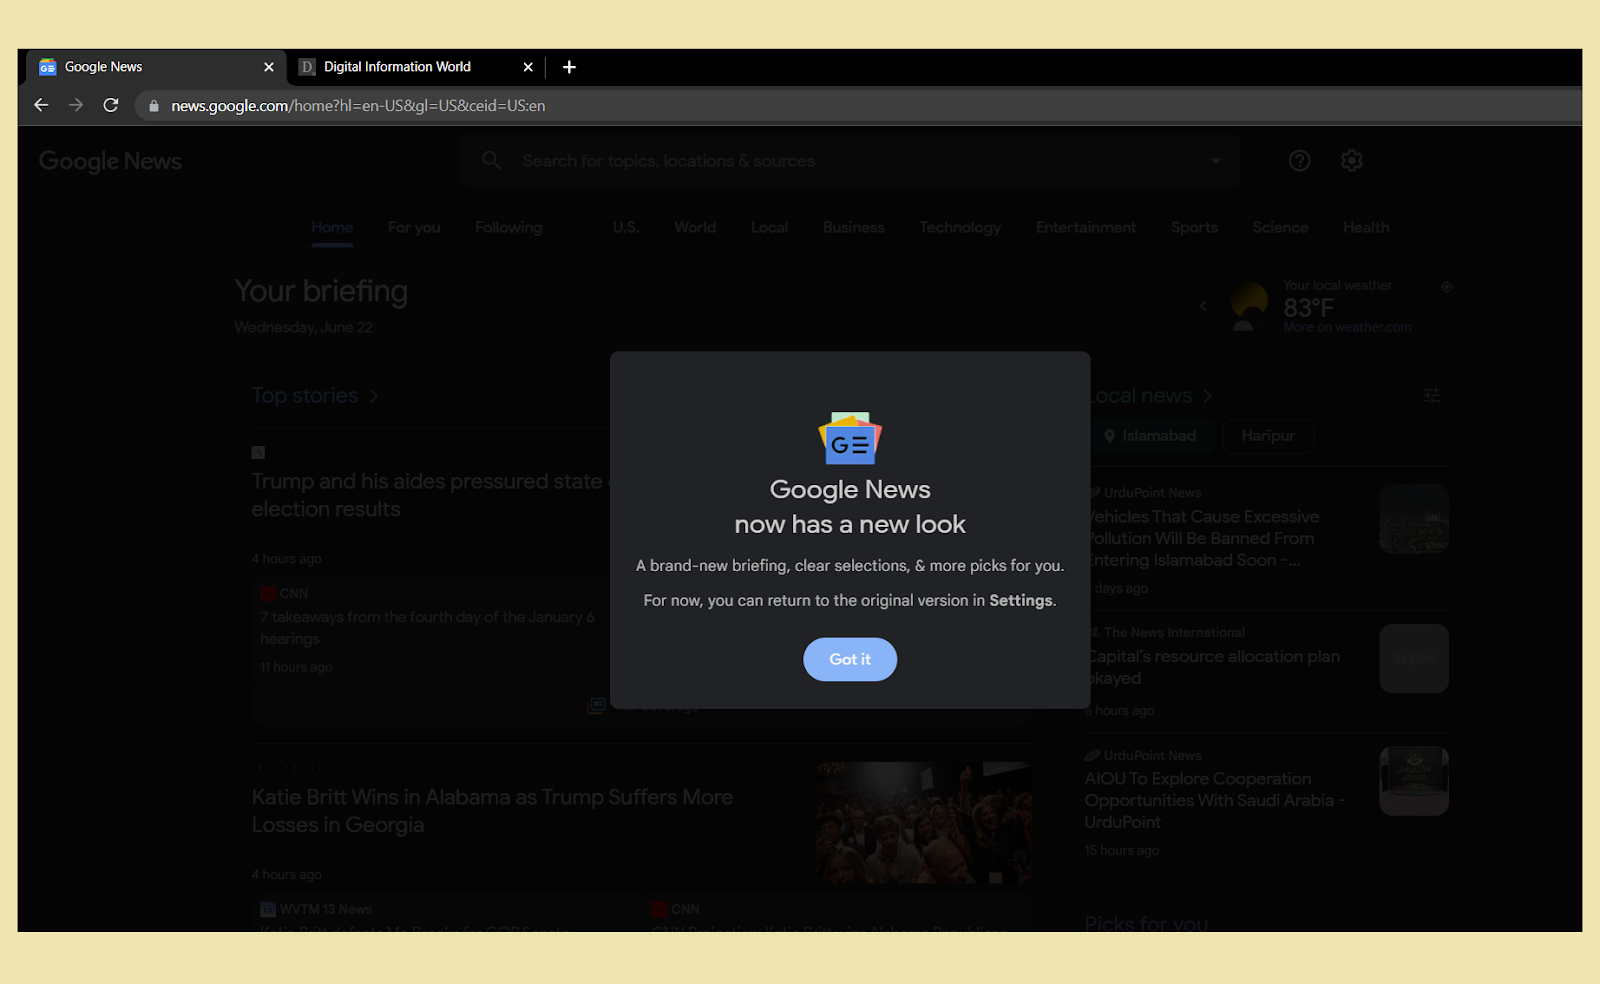Click the WVTM 13 News source label

coord(326,909)
